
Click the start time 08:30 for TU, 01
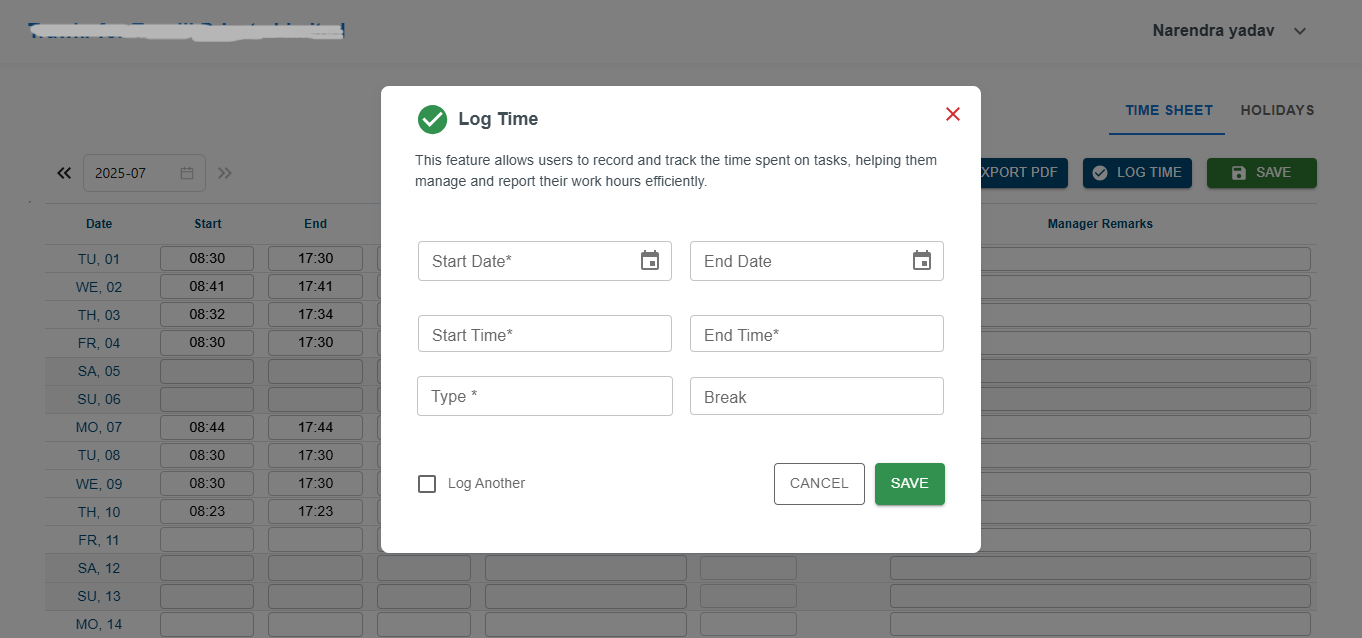click(x=207, y=258)
